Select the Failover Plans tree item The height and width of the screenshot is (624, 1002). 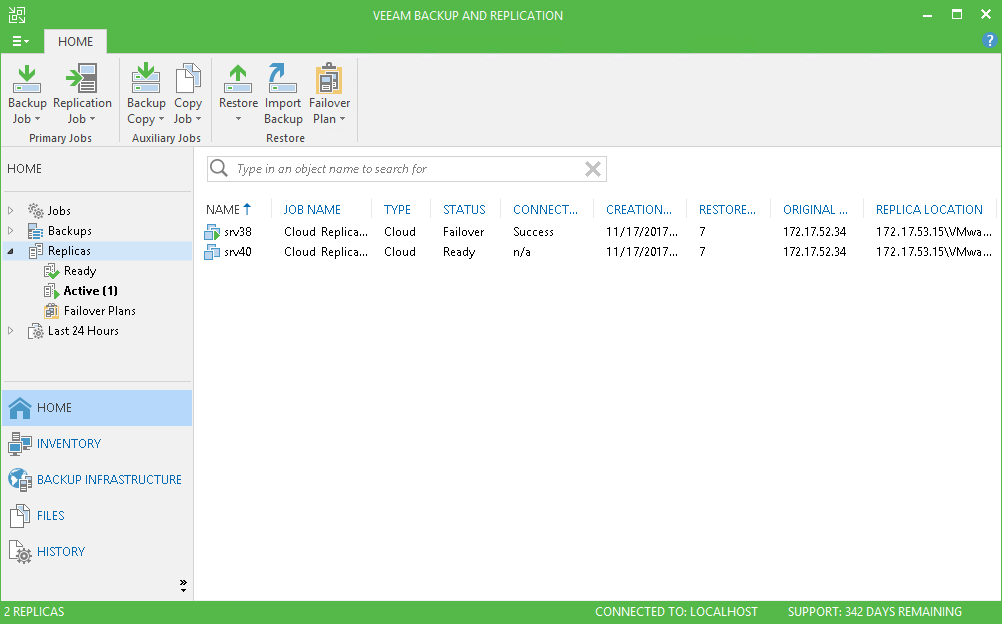point(100,311)
